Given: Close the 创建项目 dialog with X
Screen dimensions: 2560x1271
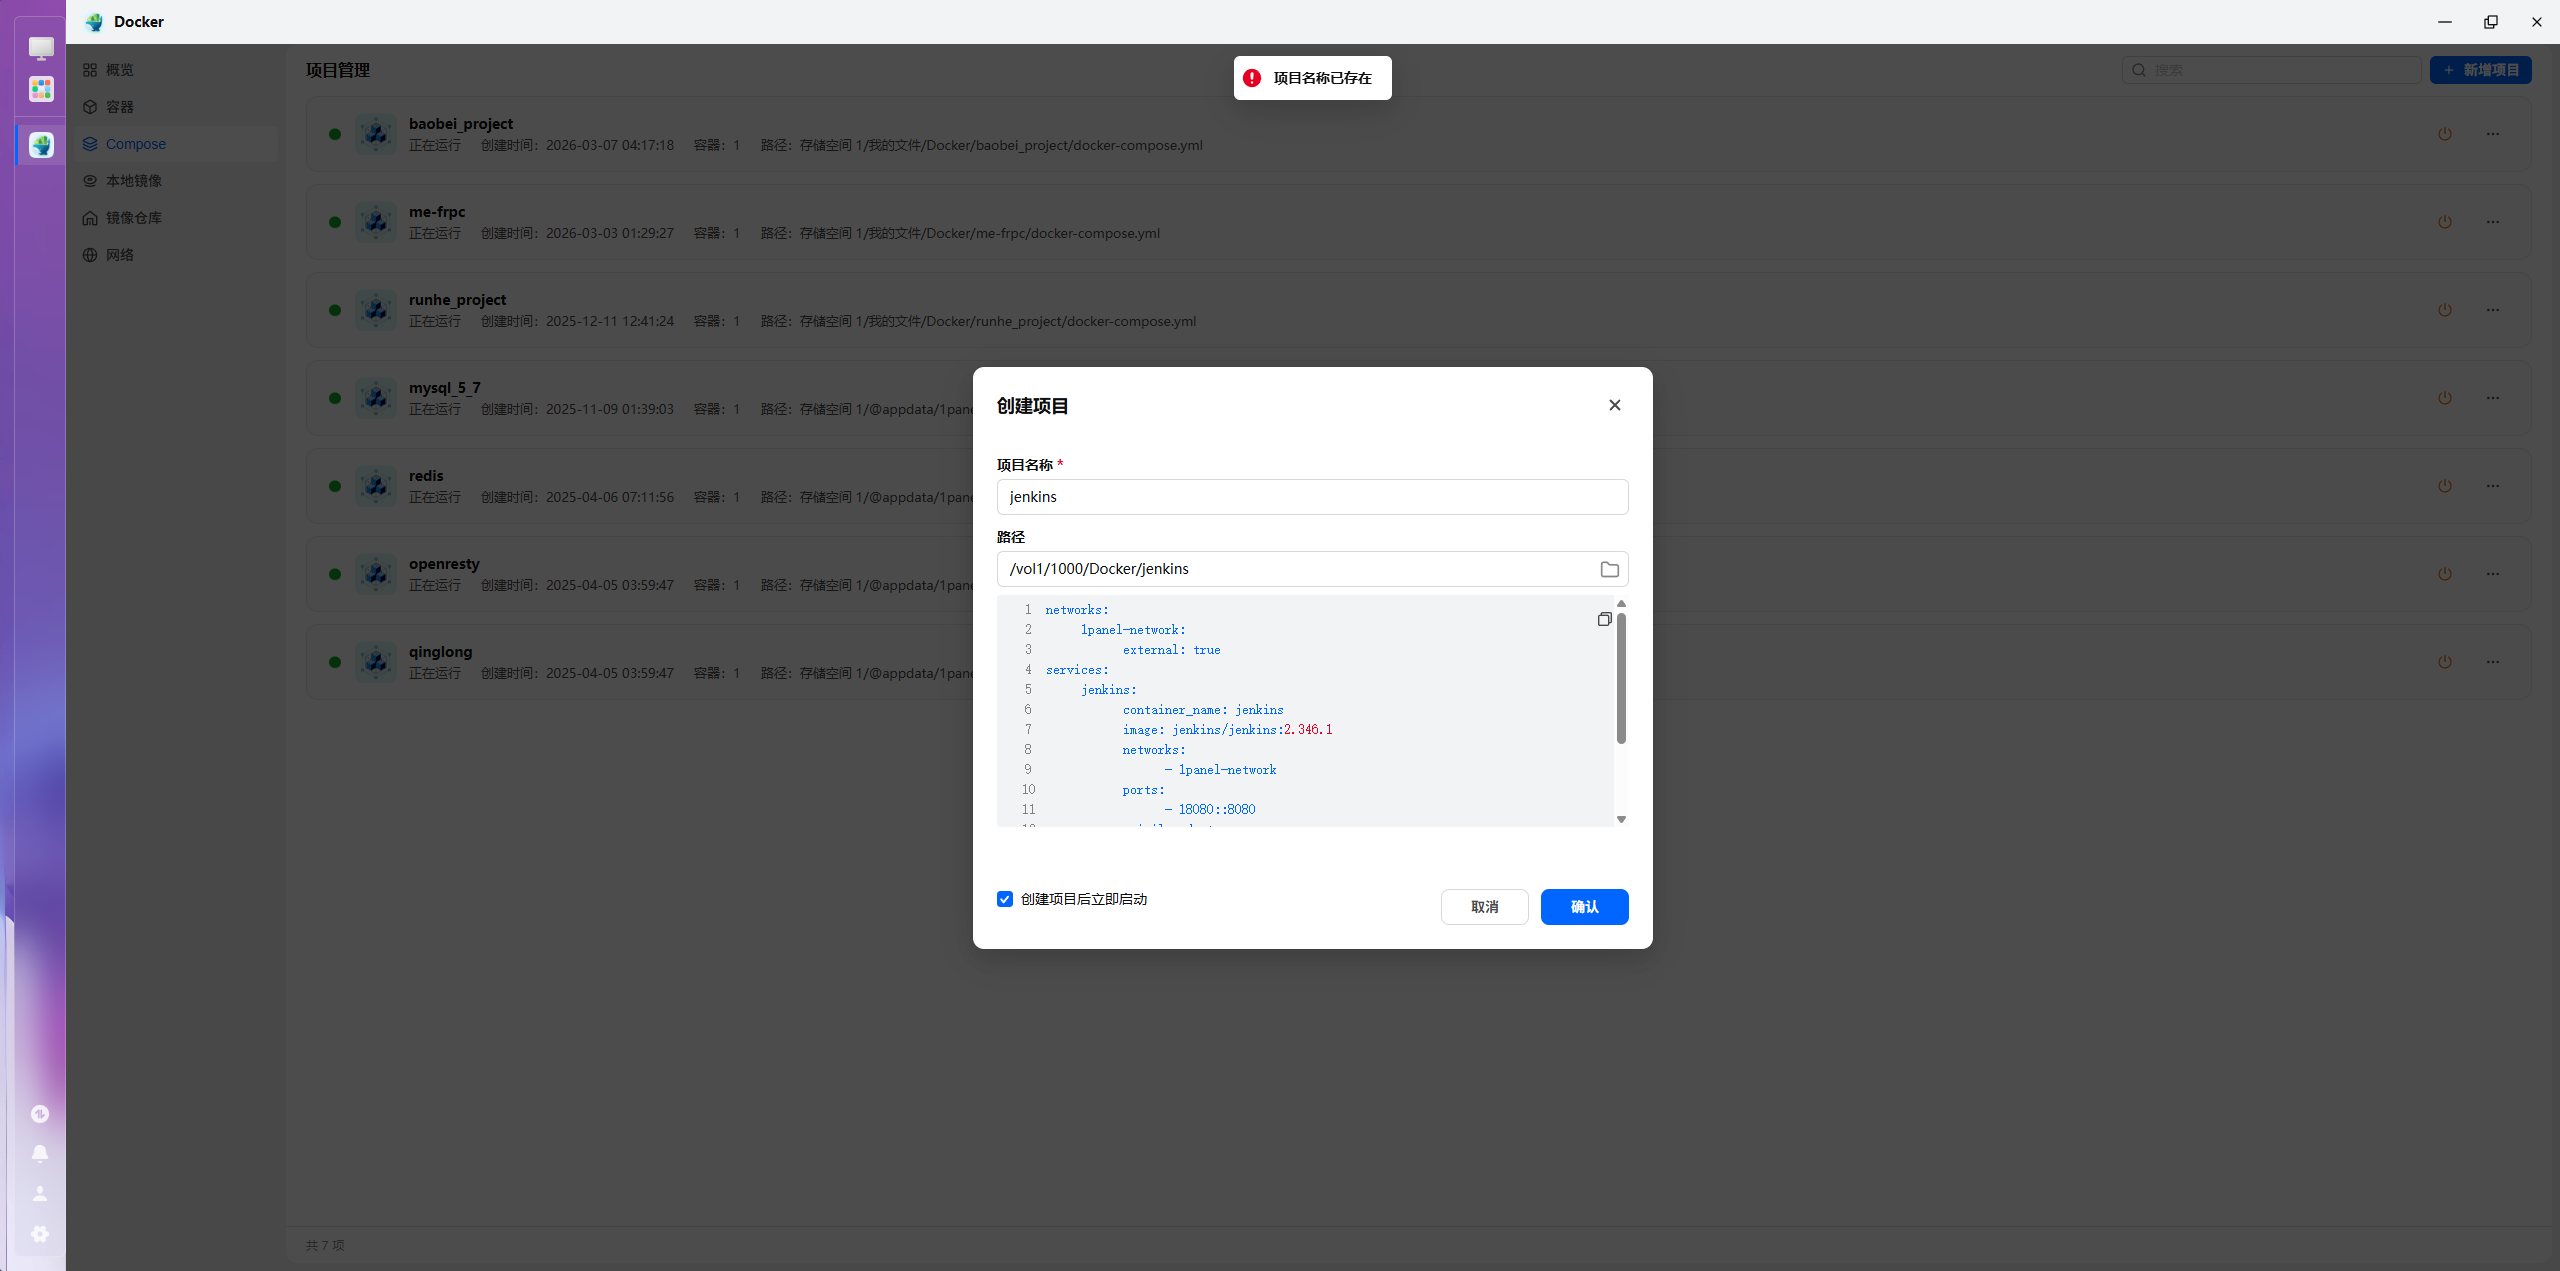Looking at the screenshot, I should click(x=1614, y=405).
